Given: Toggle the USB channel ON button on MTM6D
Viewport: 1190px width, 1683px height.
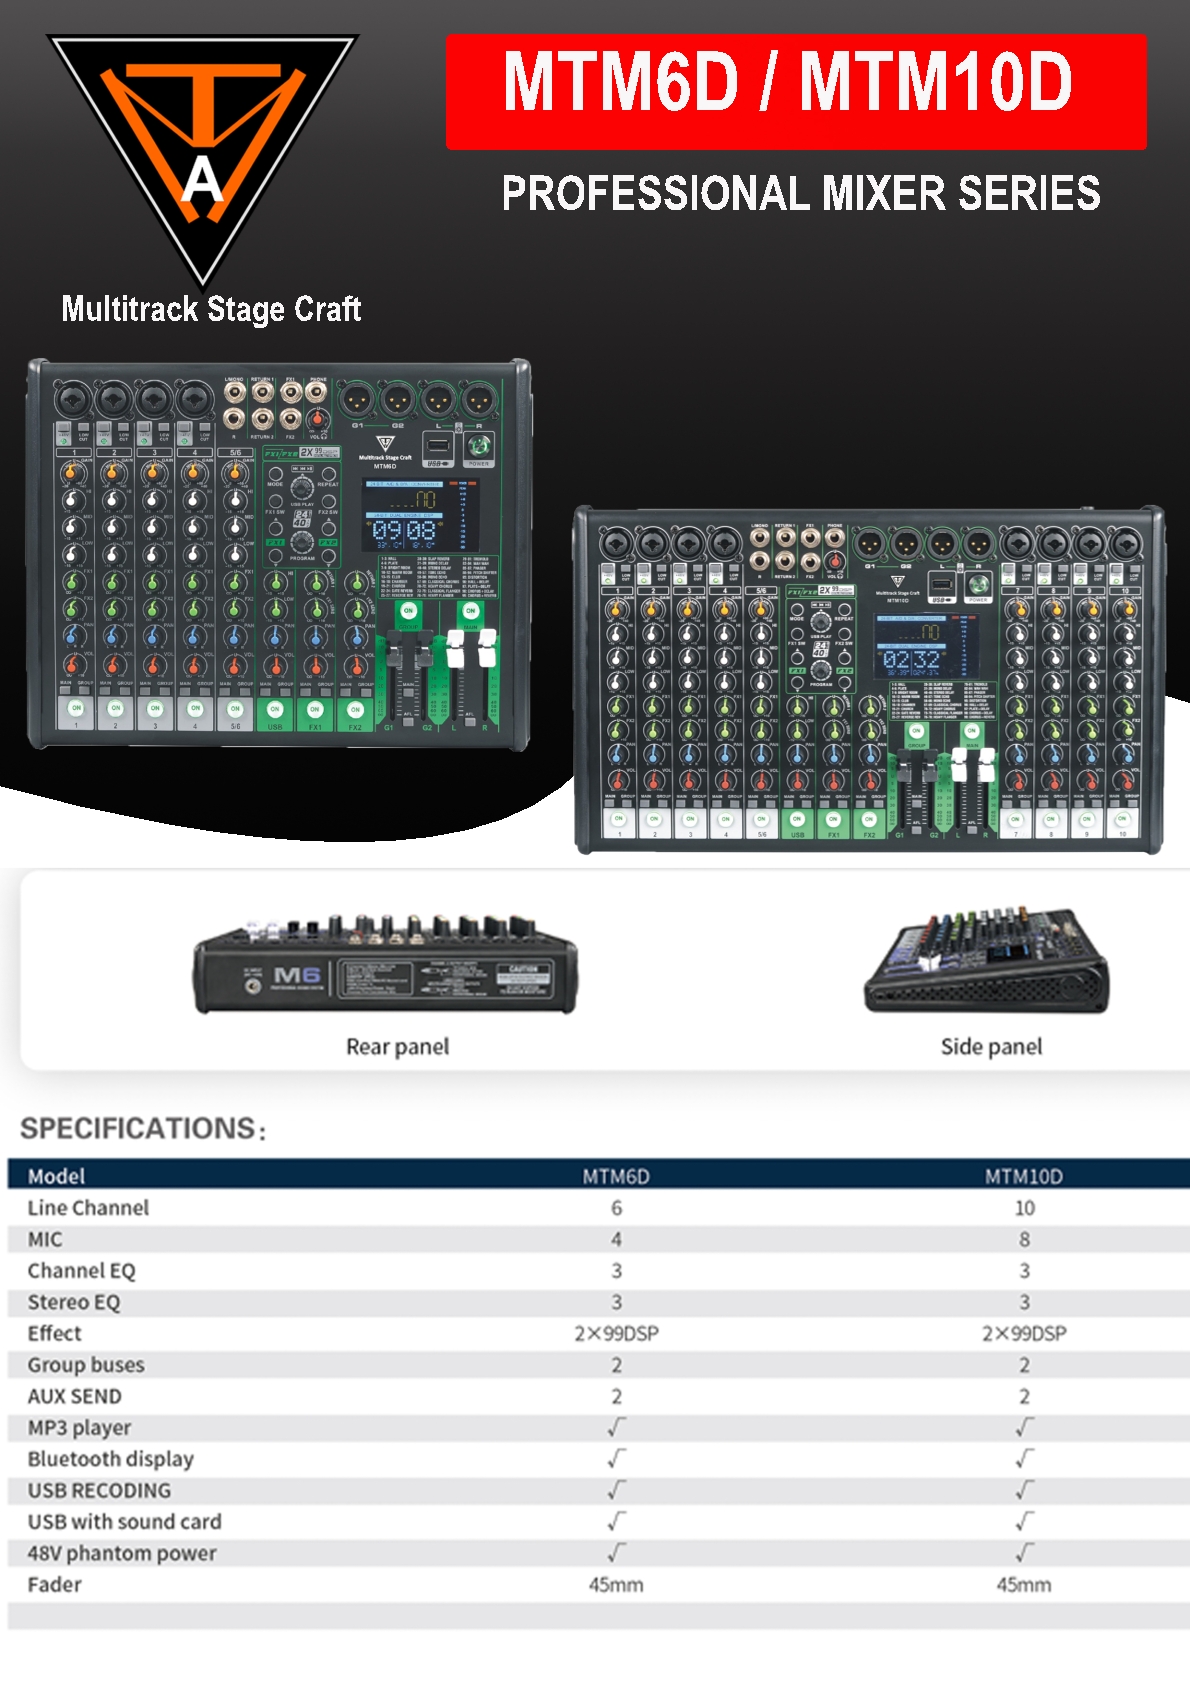Looking at the screenshot, I should coord(275,709).
